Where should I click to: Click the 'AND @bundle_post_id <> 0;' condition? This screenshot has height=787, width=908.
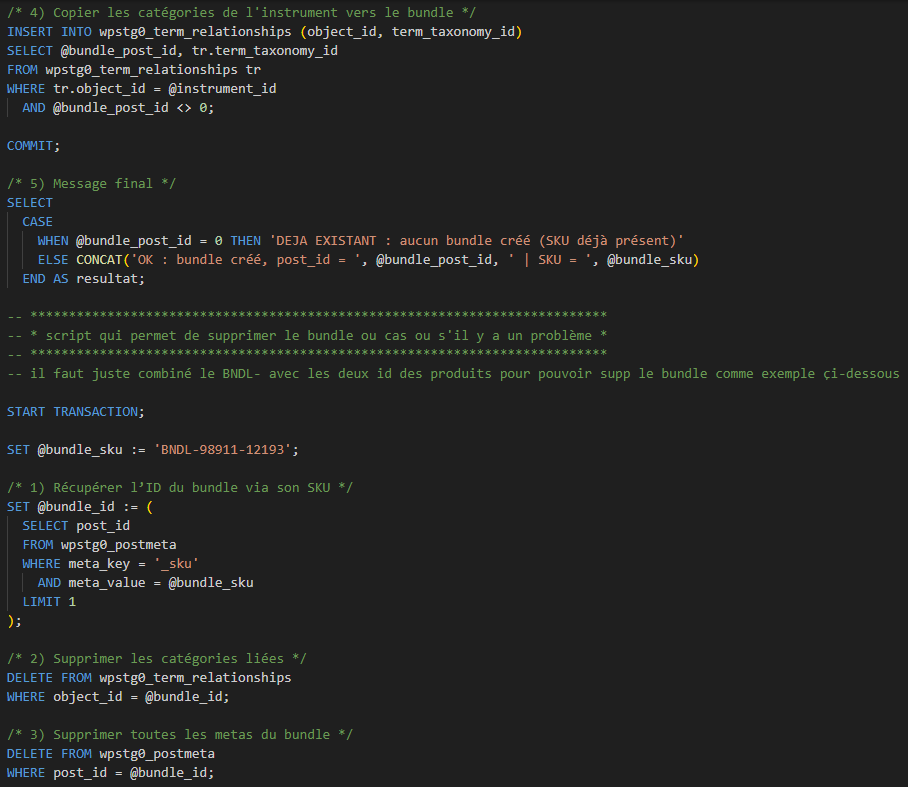click(118, 107)
